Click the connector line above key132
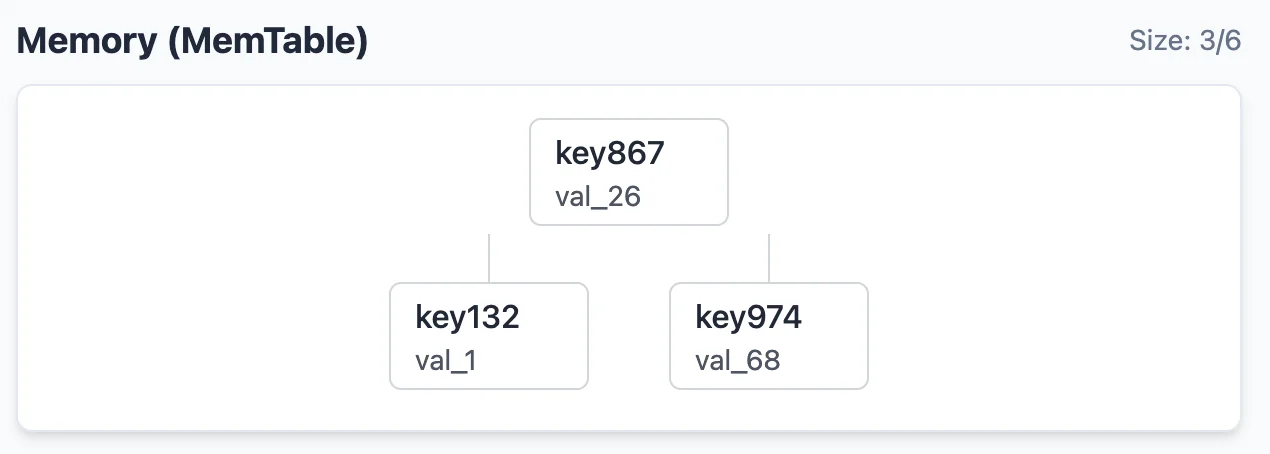This screenshot has width=1270, height=454. [x=489, y=258]
